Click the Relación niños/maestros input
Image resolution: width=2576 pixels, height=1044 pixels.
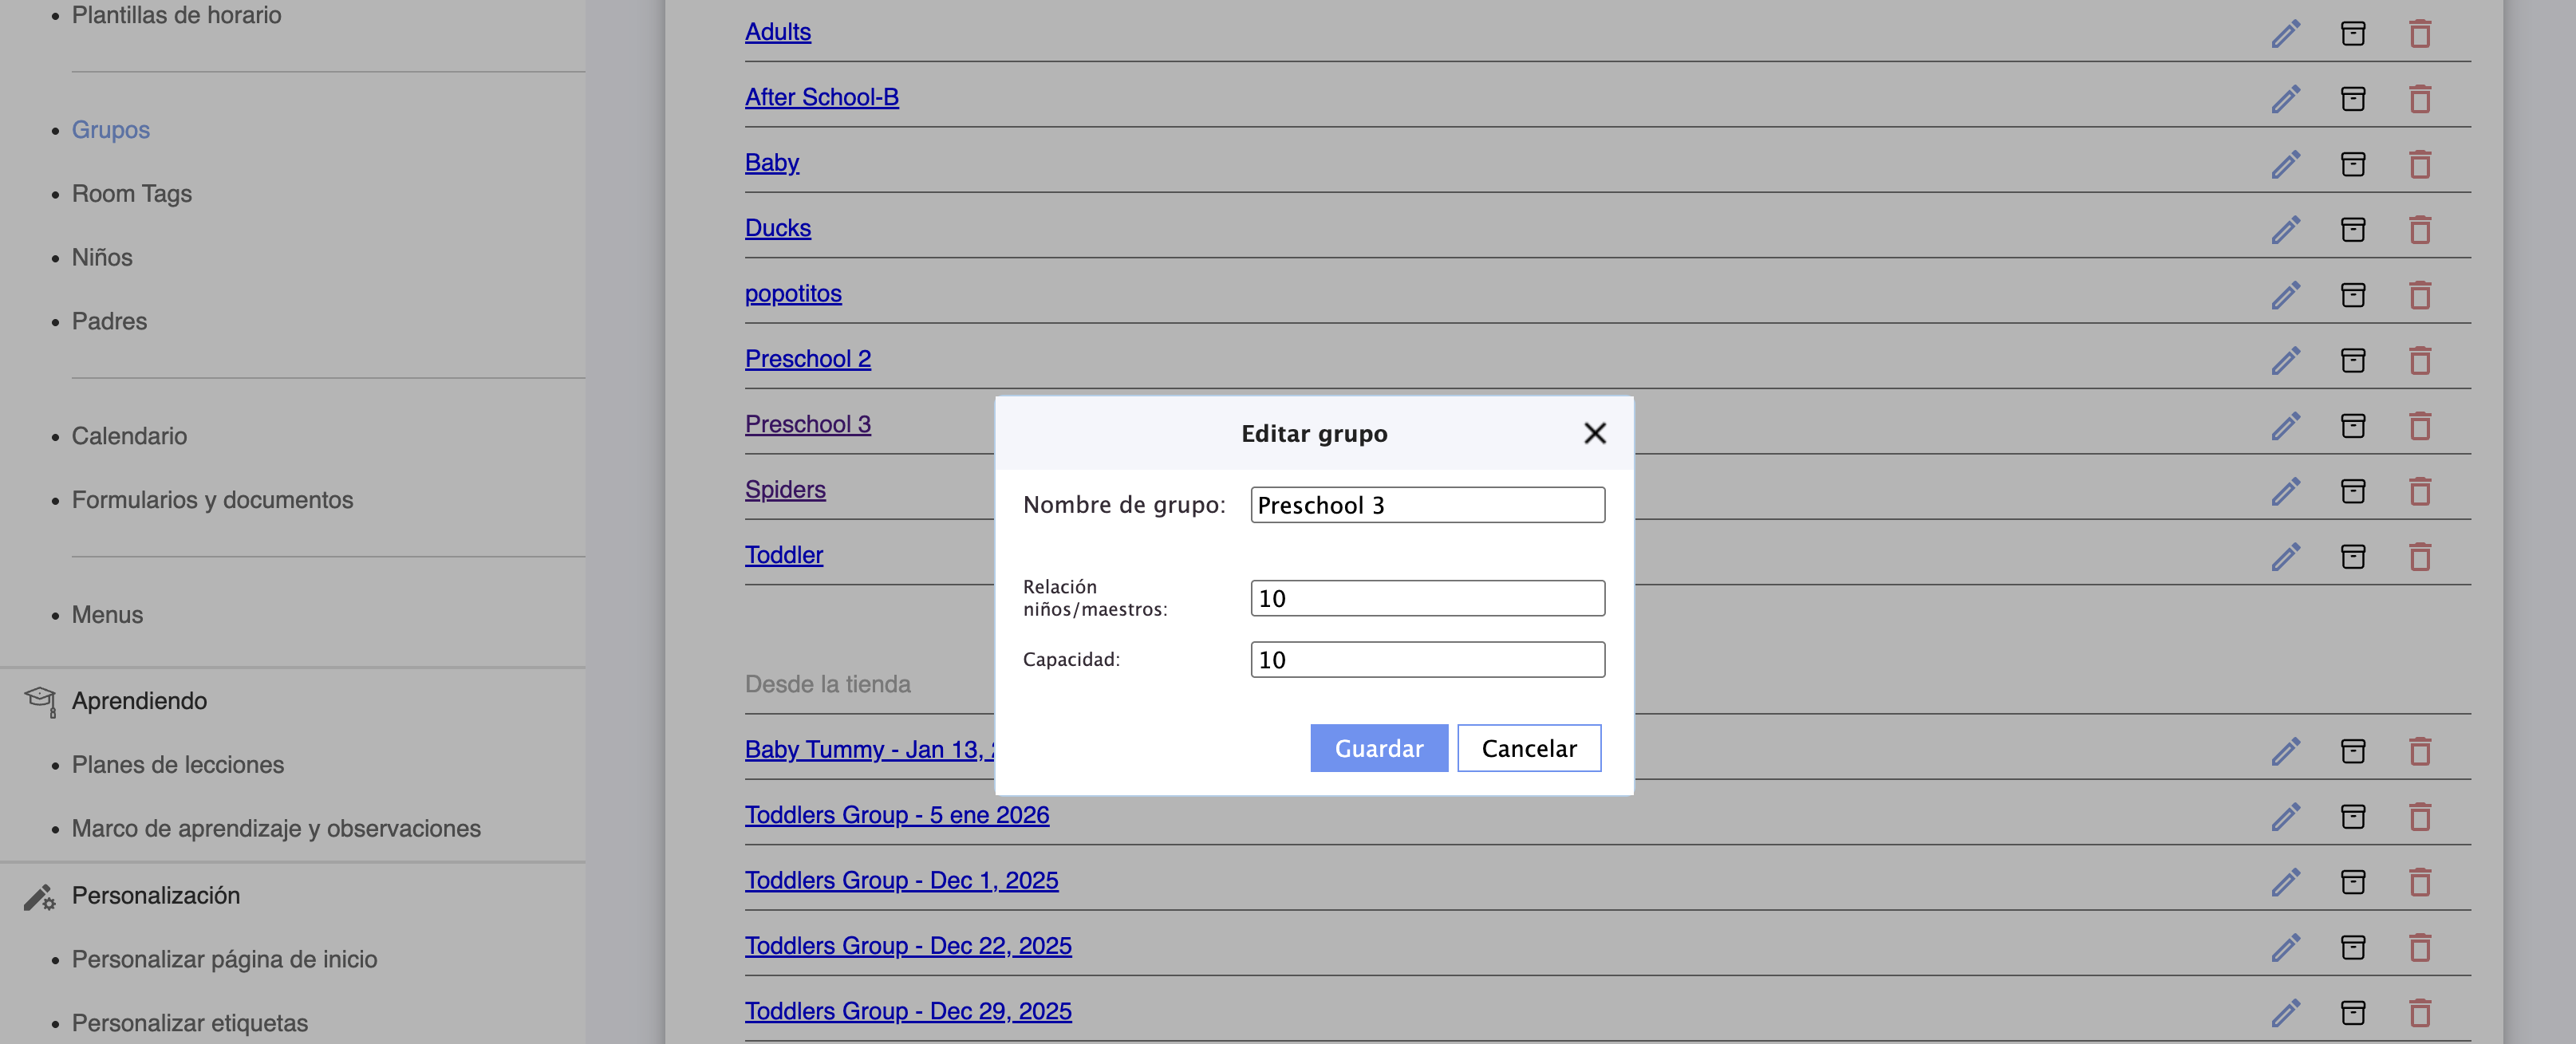pos(1427,598)
